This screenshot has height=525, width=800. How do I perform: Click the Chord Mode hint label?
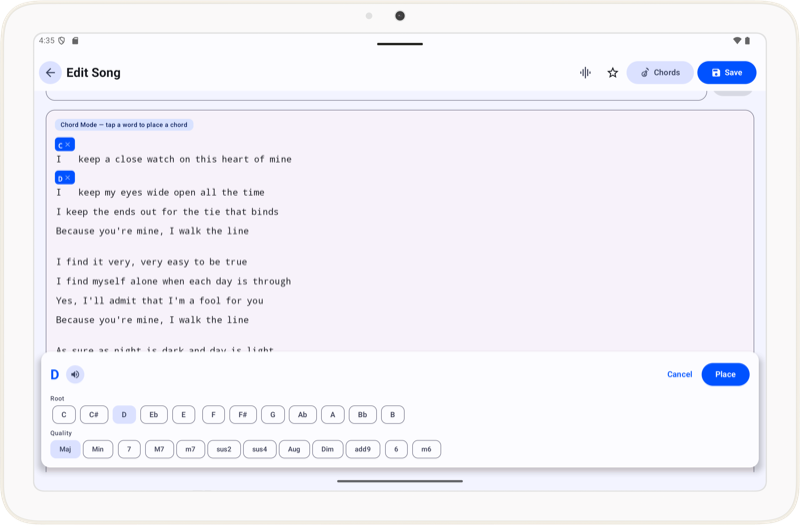[x=124, y=125]
